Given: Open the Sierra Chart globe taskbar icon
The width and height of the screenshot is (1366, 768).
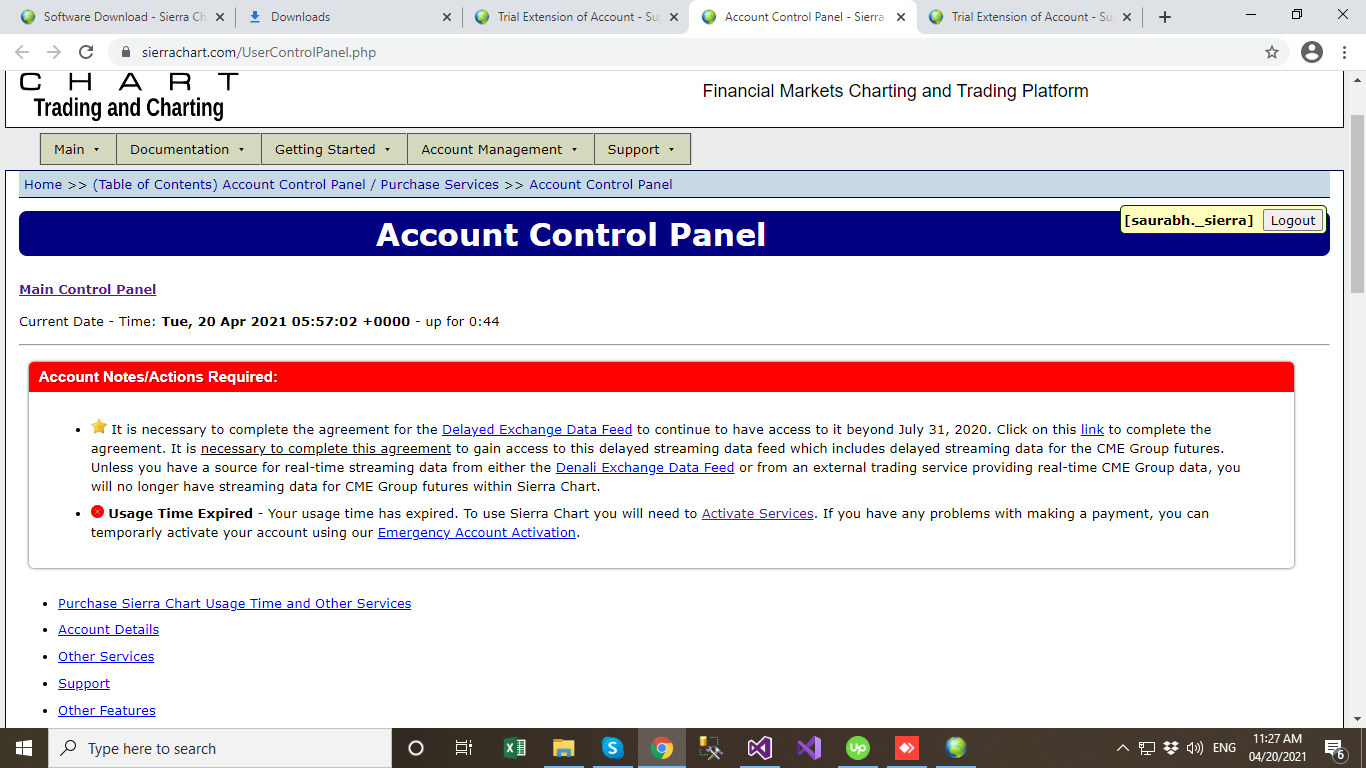Looking at the screenshot, I should point(955,748).
